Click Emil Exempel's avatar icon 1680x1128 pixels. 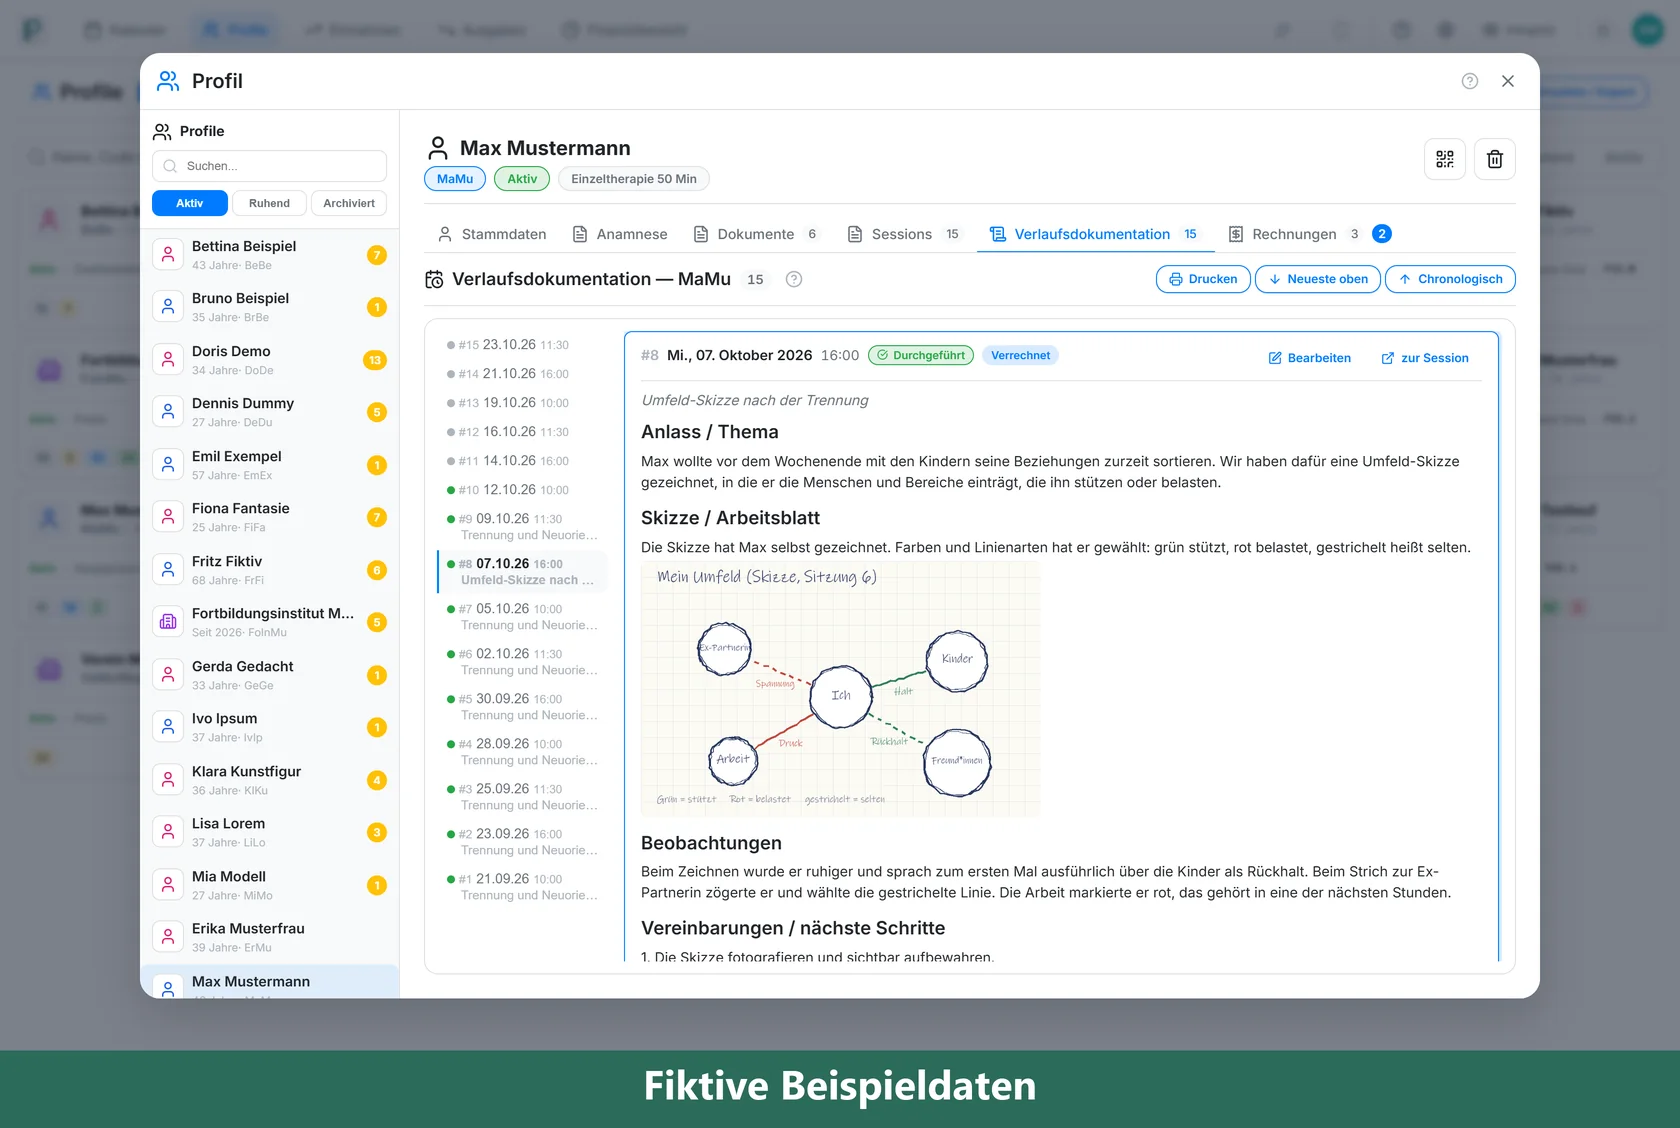coord(168,464)
